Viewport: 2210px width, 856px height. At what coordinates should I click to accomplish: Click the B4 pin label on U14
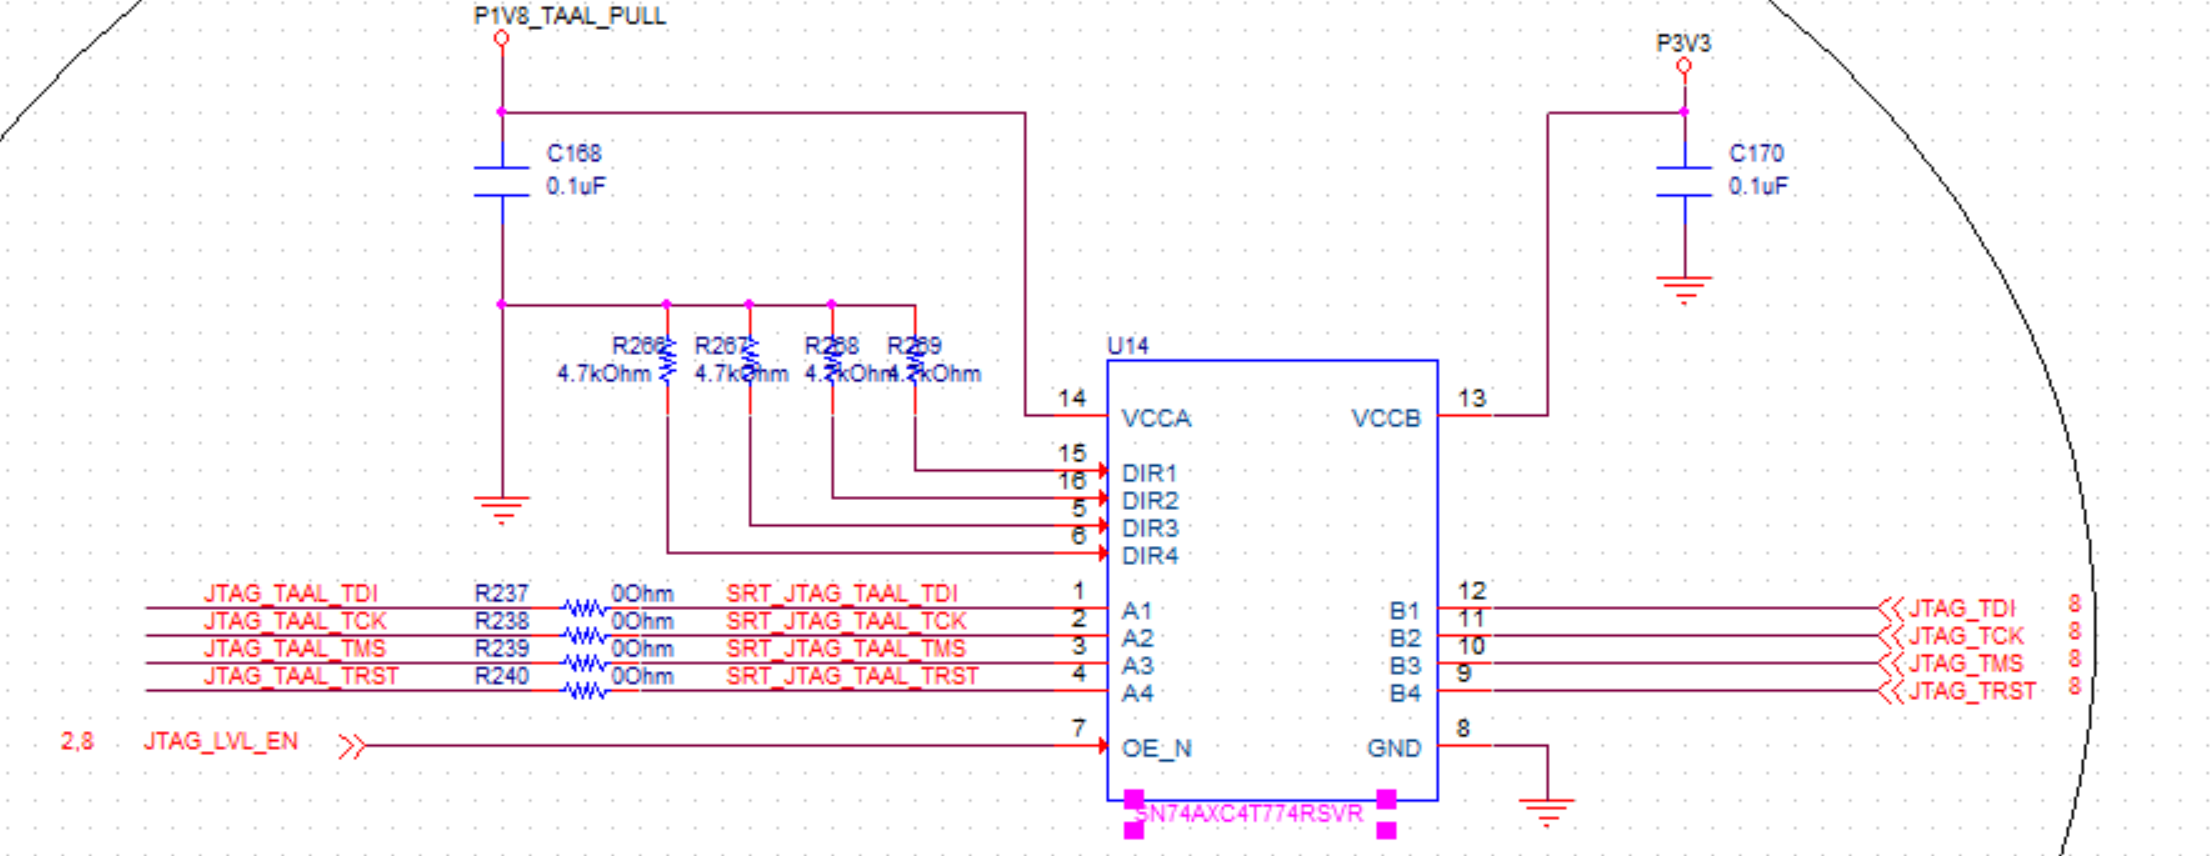1405,694
